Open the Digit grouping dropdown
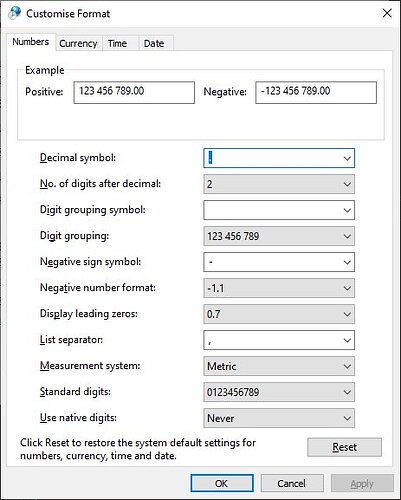401x500 pixels. [279, 236]
